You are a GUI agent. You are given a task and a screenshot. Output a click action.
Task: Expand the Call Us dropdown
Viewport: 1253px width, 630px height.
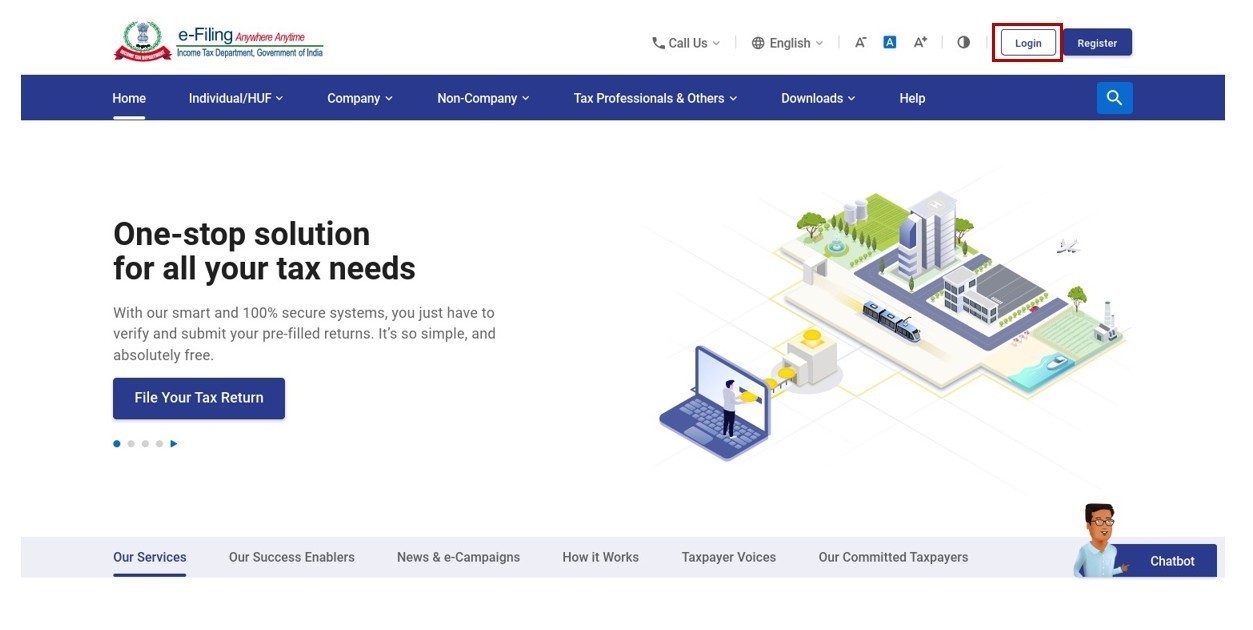pyautogui.click(x=686, y=43)
